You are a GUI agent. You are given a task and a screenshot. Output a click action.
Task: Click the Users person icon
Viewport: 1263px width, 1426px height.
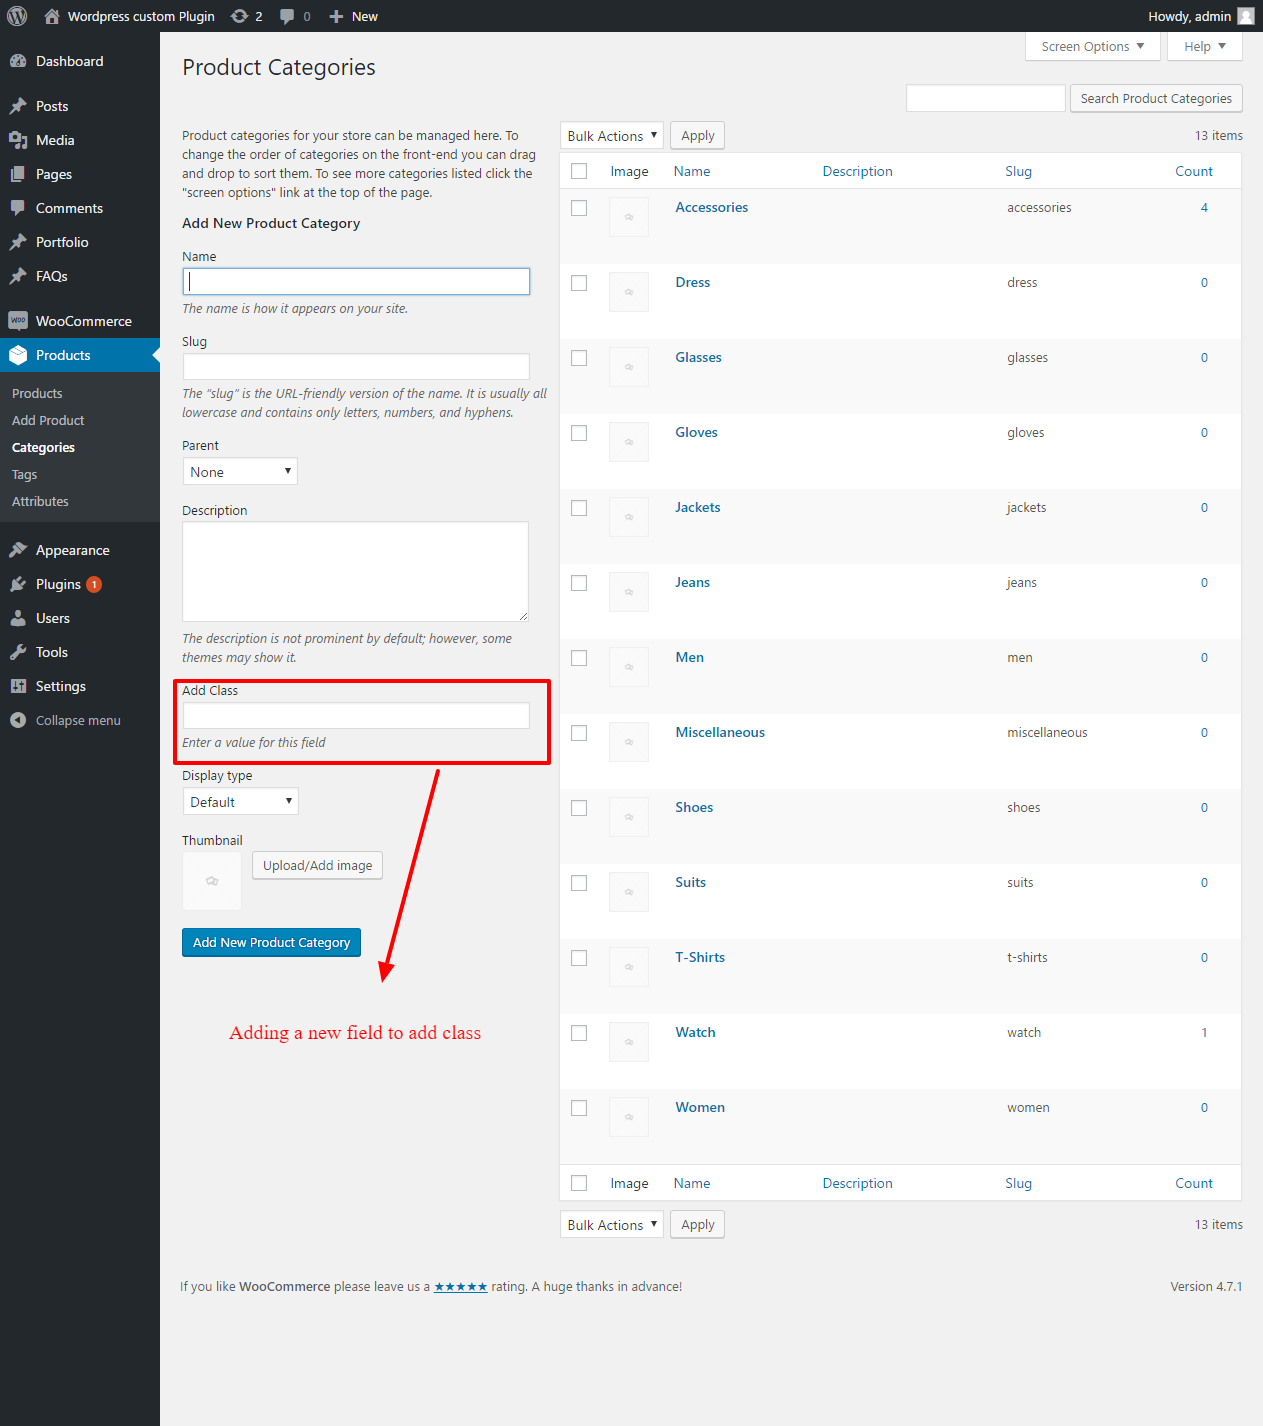point(18,618)
